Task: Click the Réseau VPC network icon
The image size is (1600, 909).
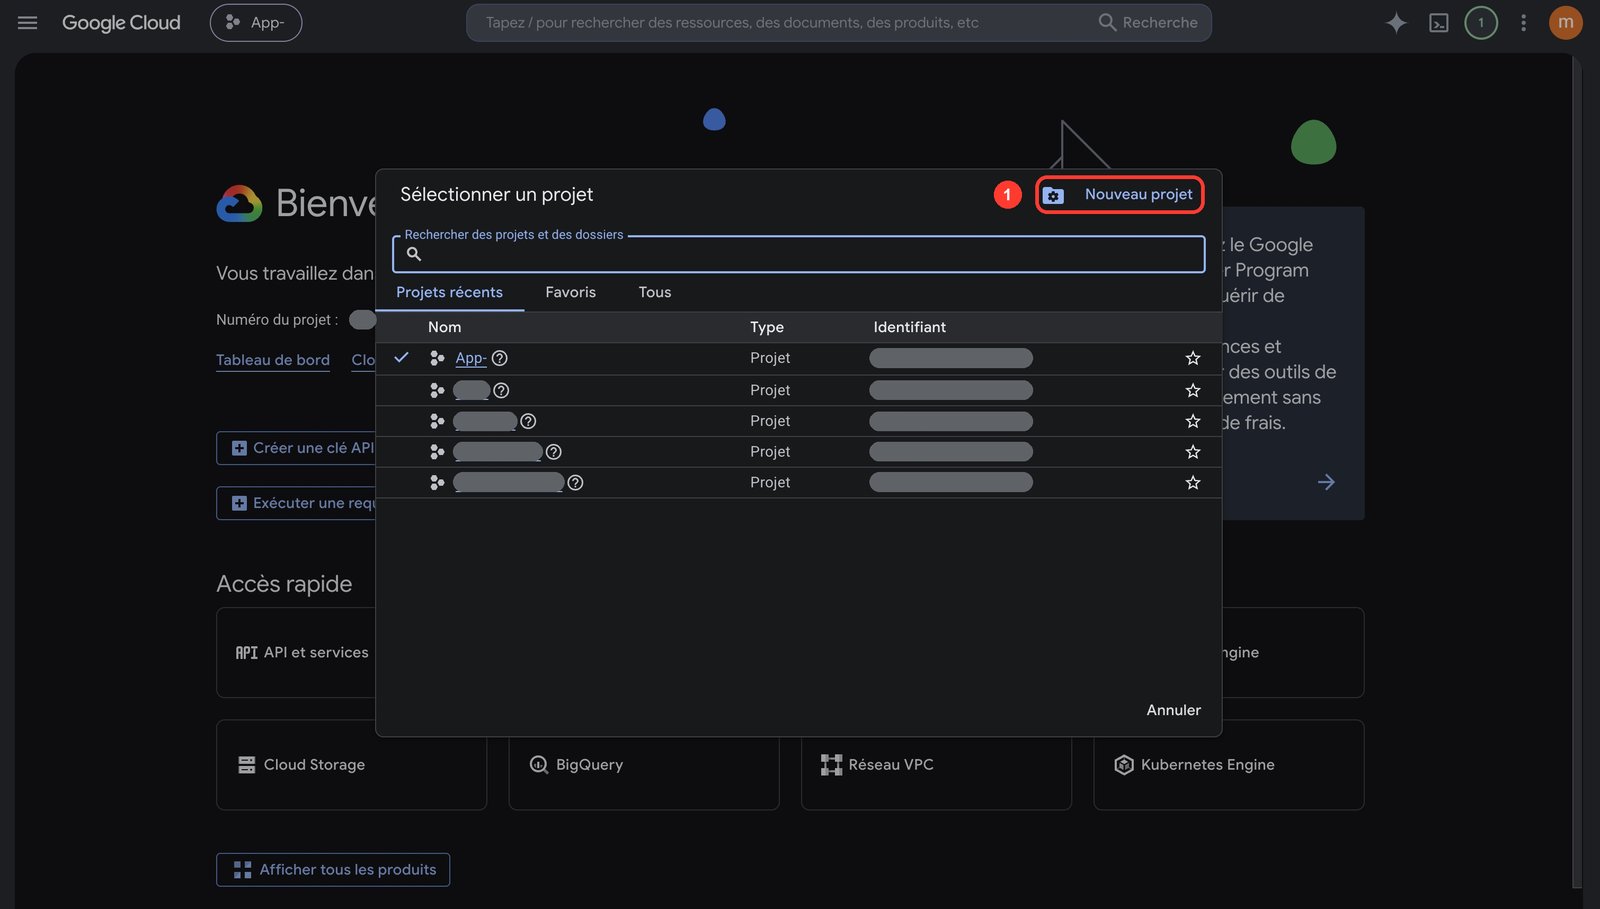Action: pyautogui.click(x=831, y=765)
